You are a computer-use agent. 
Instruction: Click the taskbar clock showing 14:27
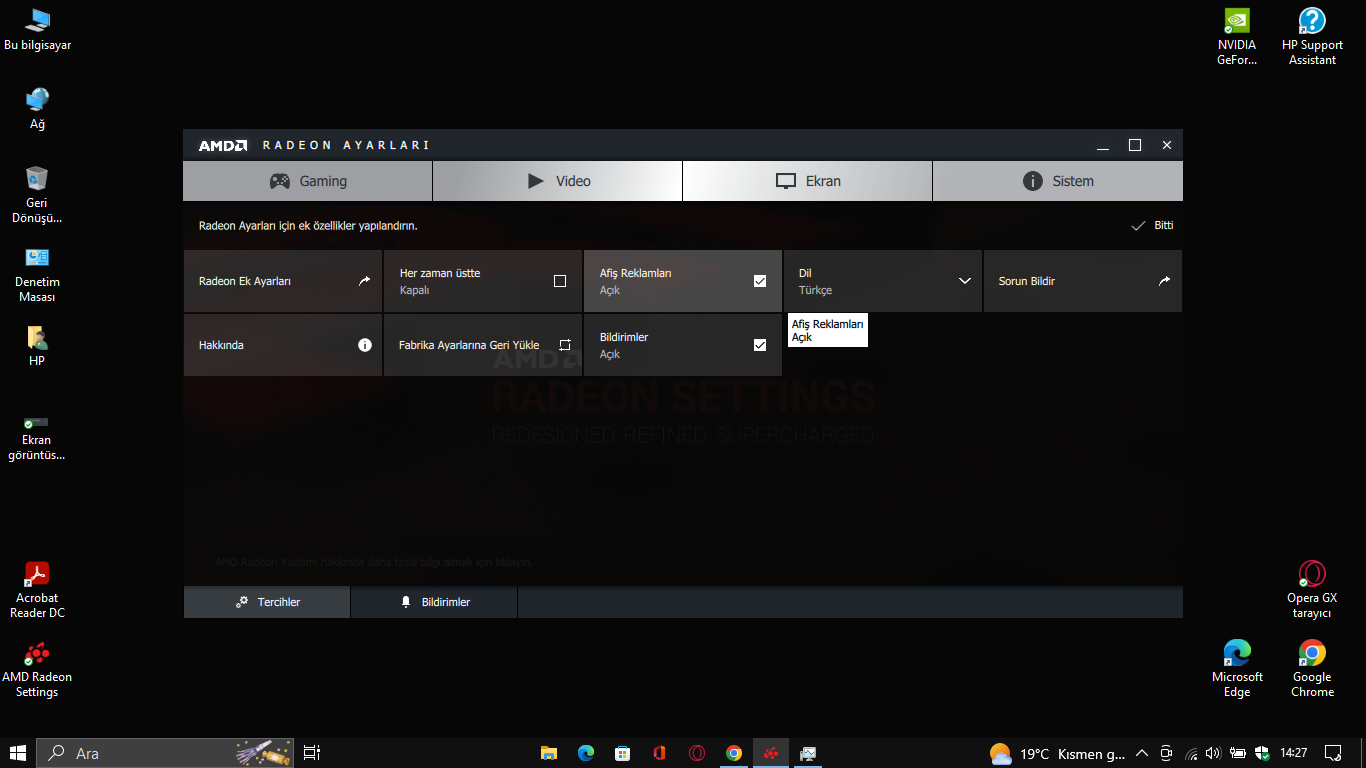(x=1294, y=753)
